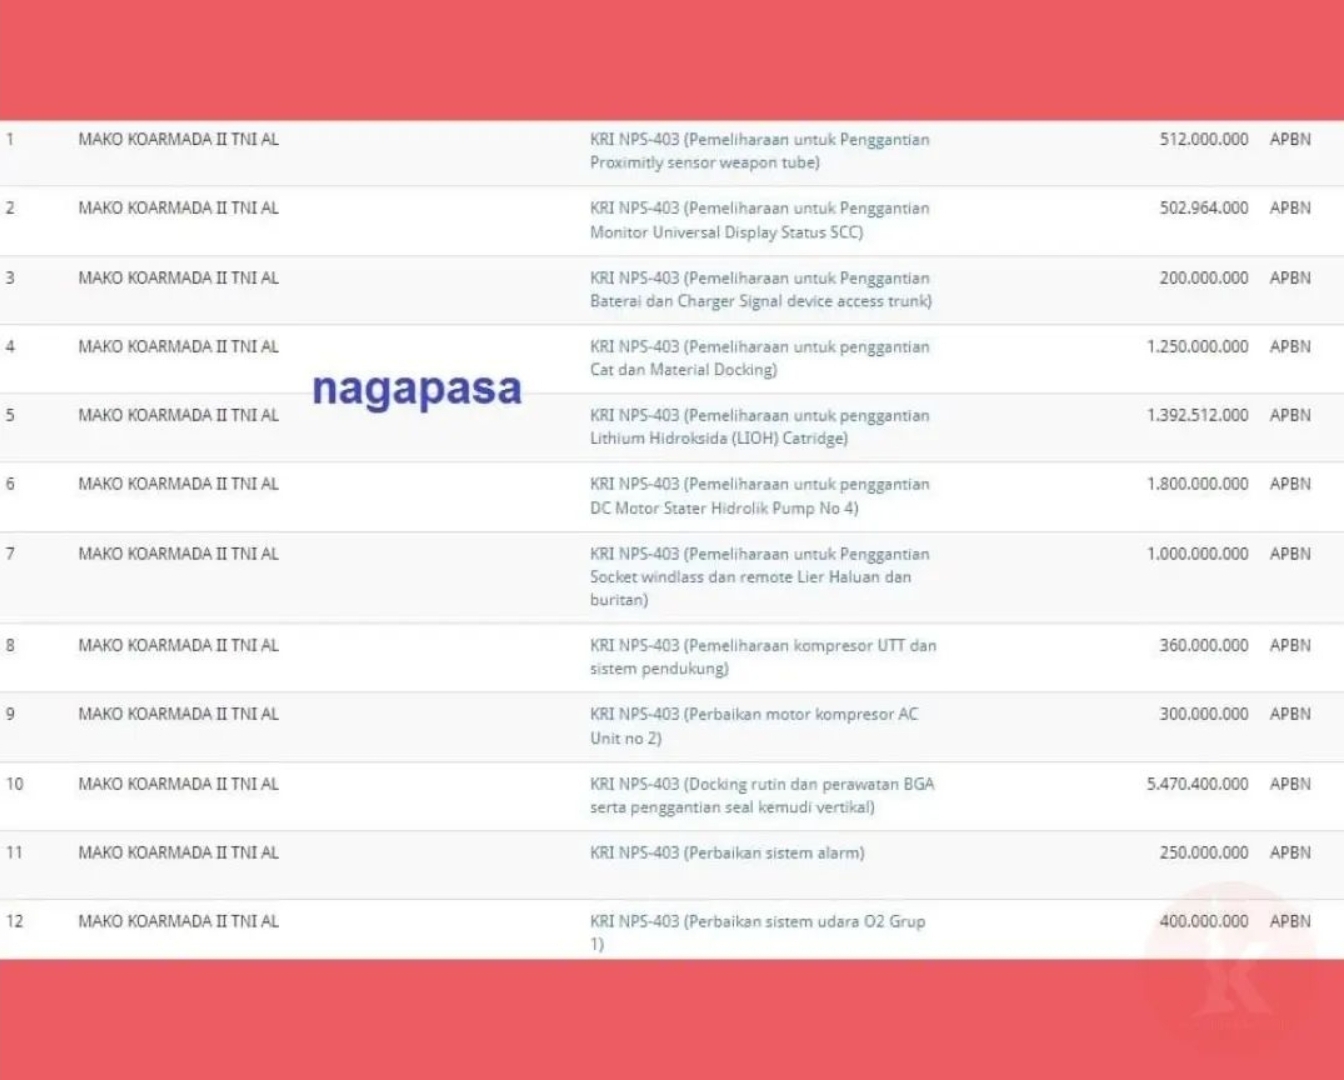Click the Baterai dan Charger Signal device link
The height and width of the screenshot is (1080, 1344).
(760, 290)
